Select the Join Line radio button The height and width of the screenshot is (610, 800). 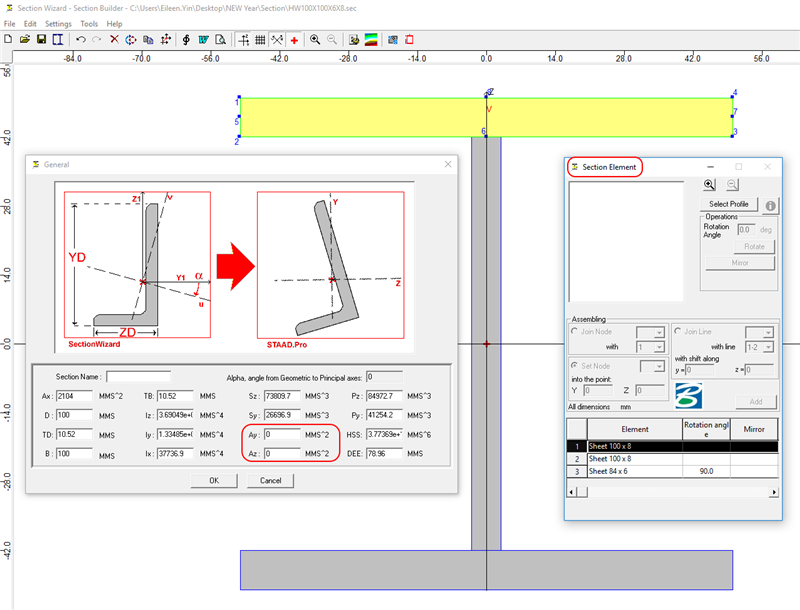click(679, 332)
